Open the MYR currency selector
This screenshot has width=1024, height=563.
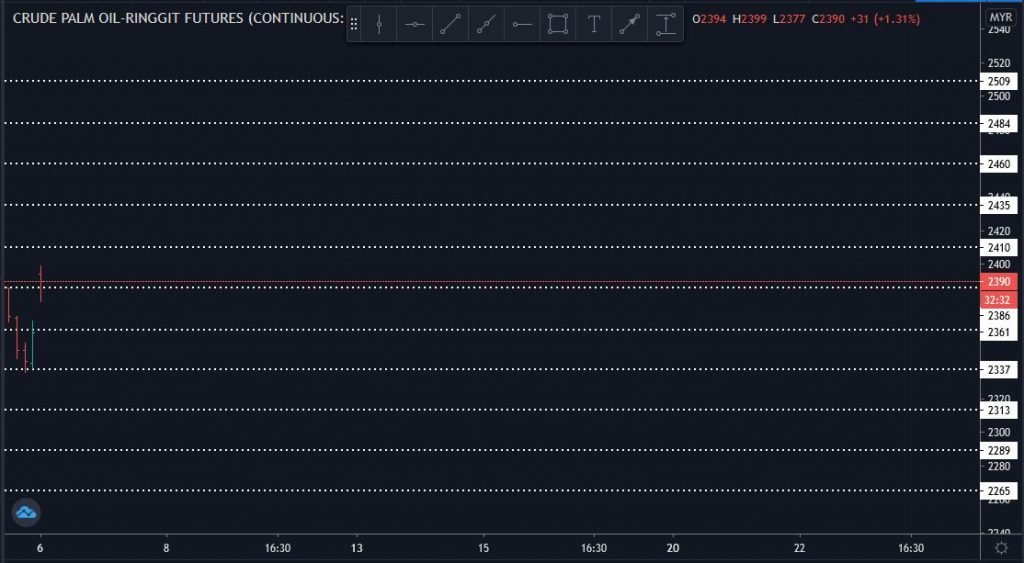pos(999,18)
